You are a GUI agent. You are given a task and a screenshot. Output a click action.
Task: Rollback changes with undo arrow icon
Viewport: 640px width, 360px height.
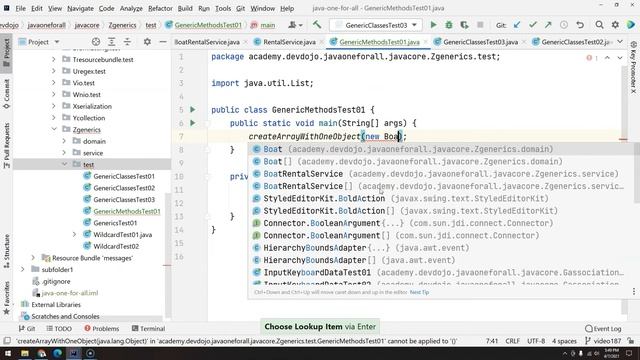point(580,25)
